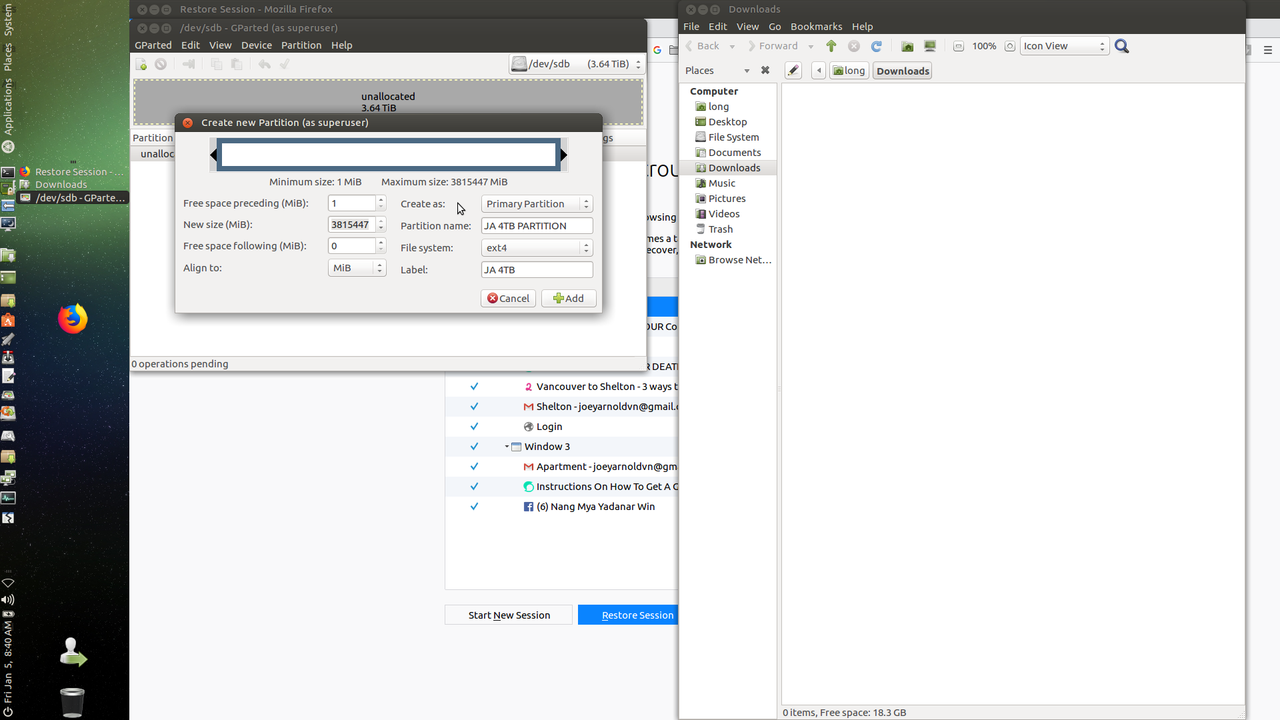The height and width of the screenshot is (720, 1280).
Task: Click the Restore Session button
Action: coord(628,615)
